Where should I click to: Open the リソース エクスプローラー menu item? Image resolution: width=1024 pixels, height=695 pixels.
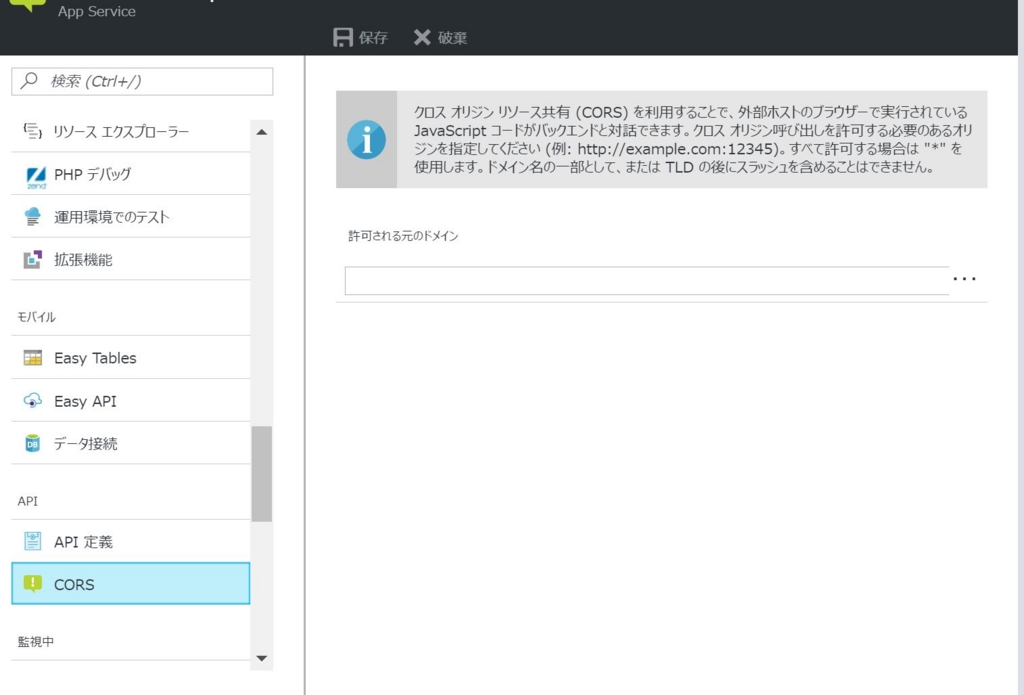(131, 131)
